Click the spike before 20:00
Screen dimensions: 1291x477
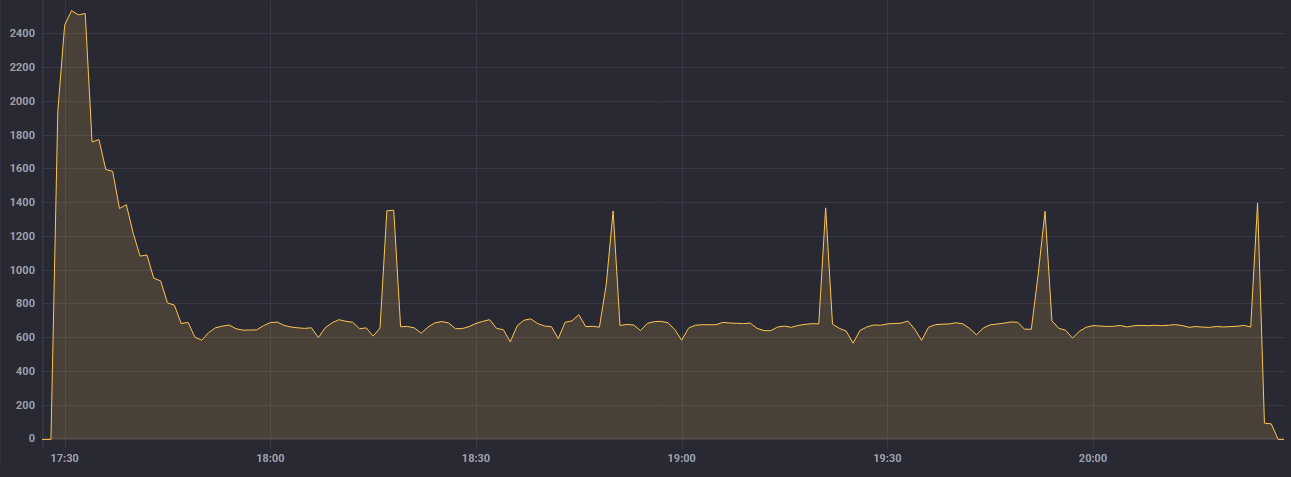pyautogui.click(x=1045, y=212)
